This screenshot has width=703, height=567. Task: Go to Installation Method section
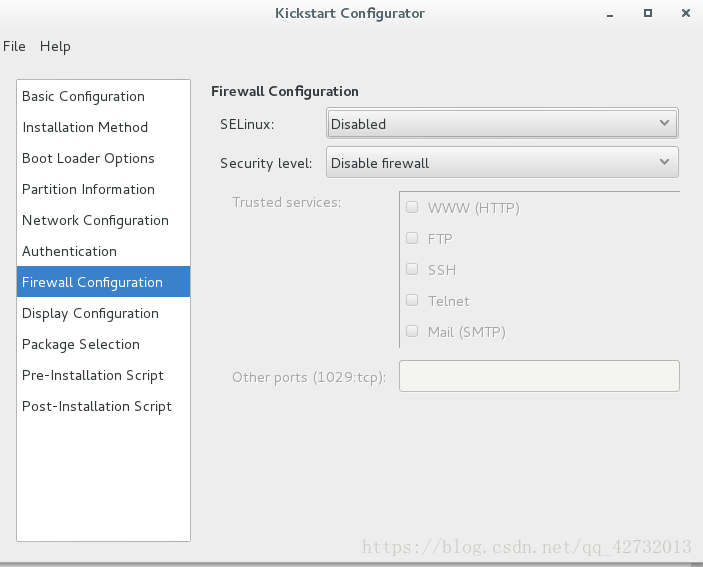104,127
